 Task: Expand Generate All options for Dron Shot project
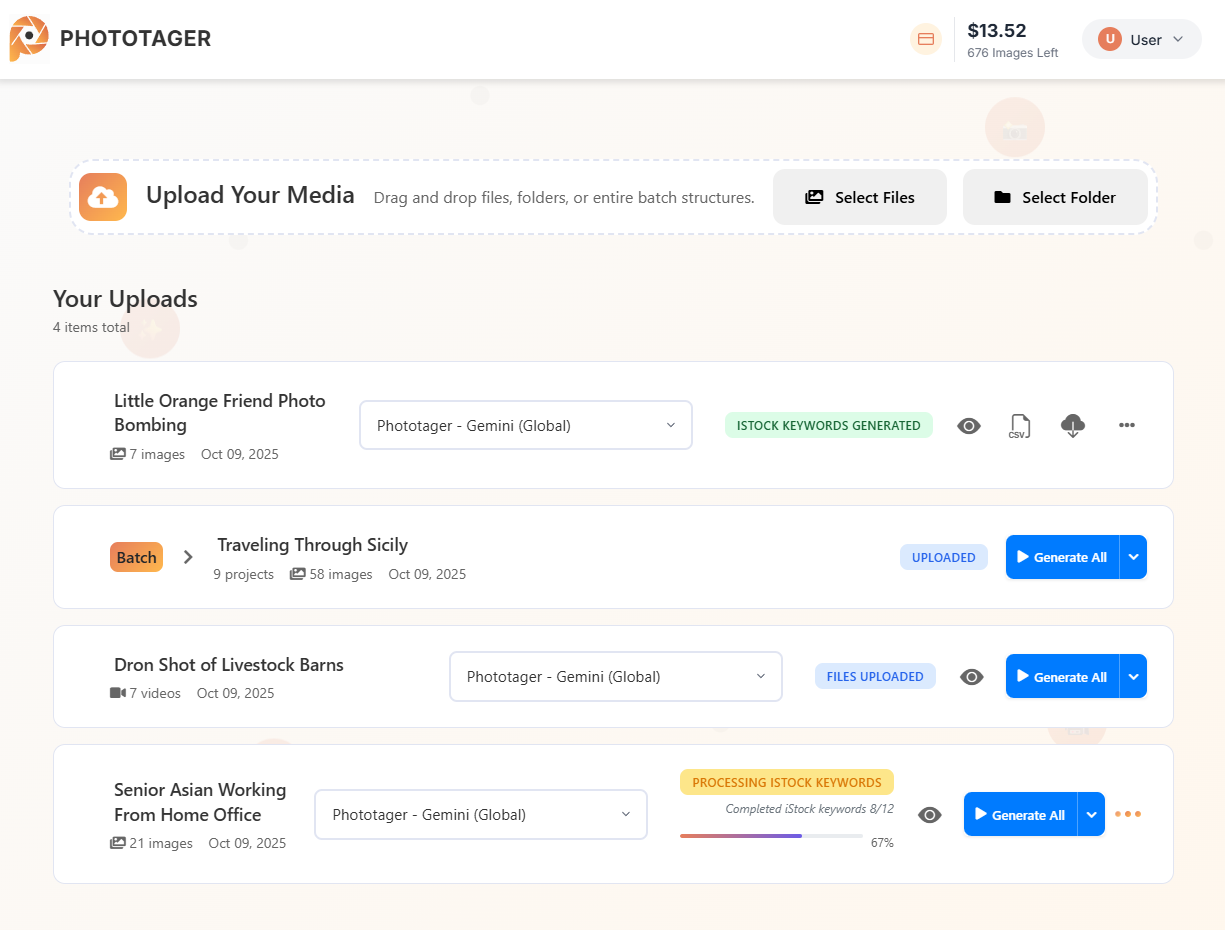[x=1134, y=676]
